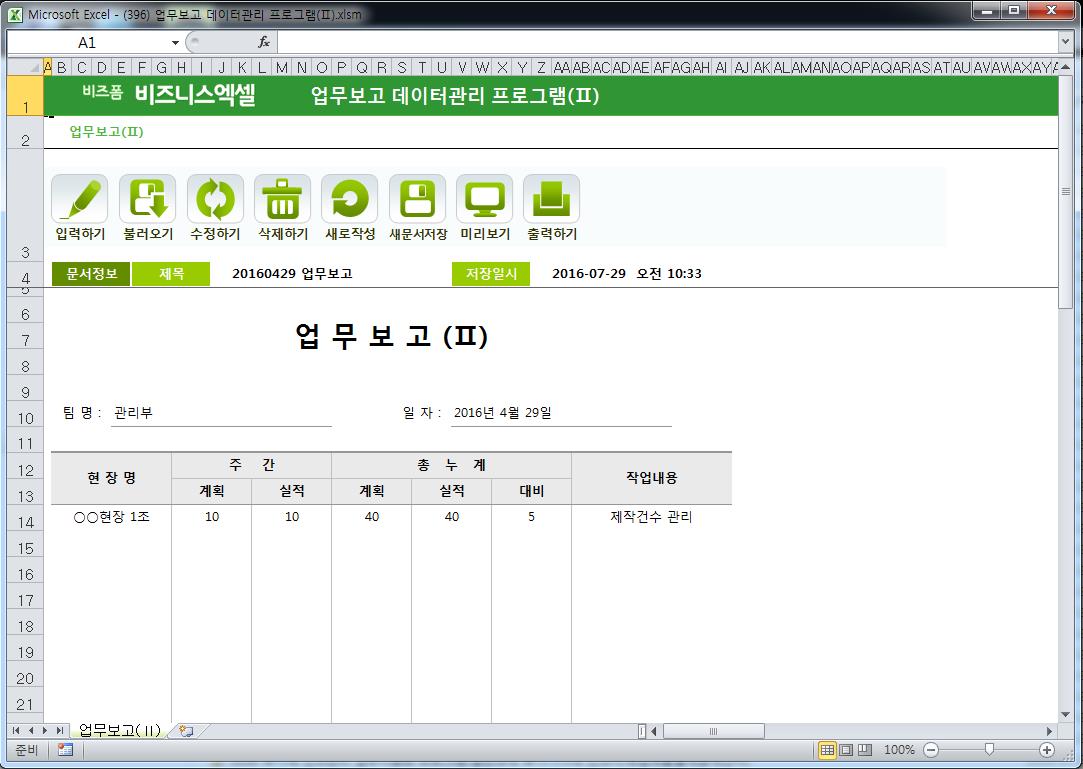This screenshot has height=769, width=1083.
Task: Select the 제작건수 관리 cell
Action: [651, 517]
